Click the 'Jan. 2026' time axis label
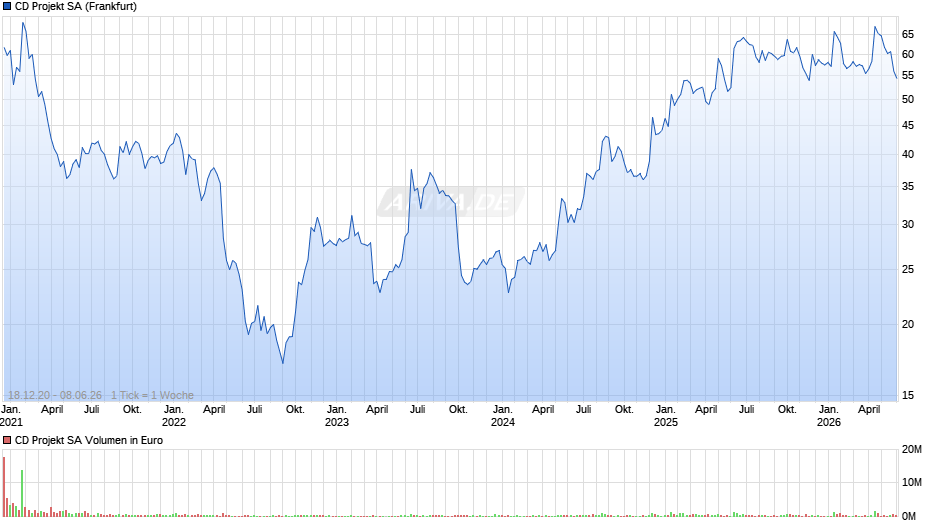 tap(829, 416)
